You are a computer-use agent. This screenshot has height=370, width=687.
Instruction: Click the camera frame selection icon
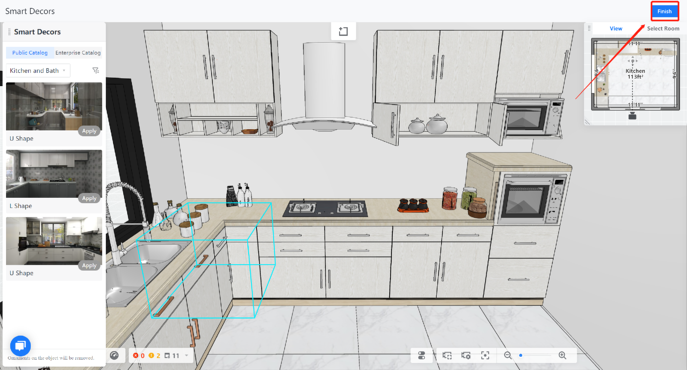447,356
